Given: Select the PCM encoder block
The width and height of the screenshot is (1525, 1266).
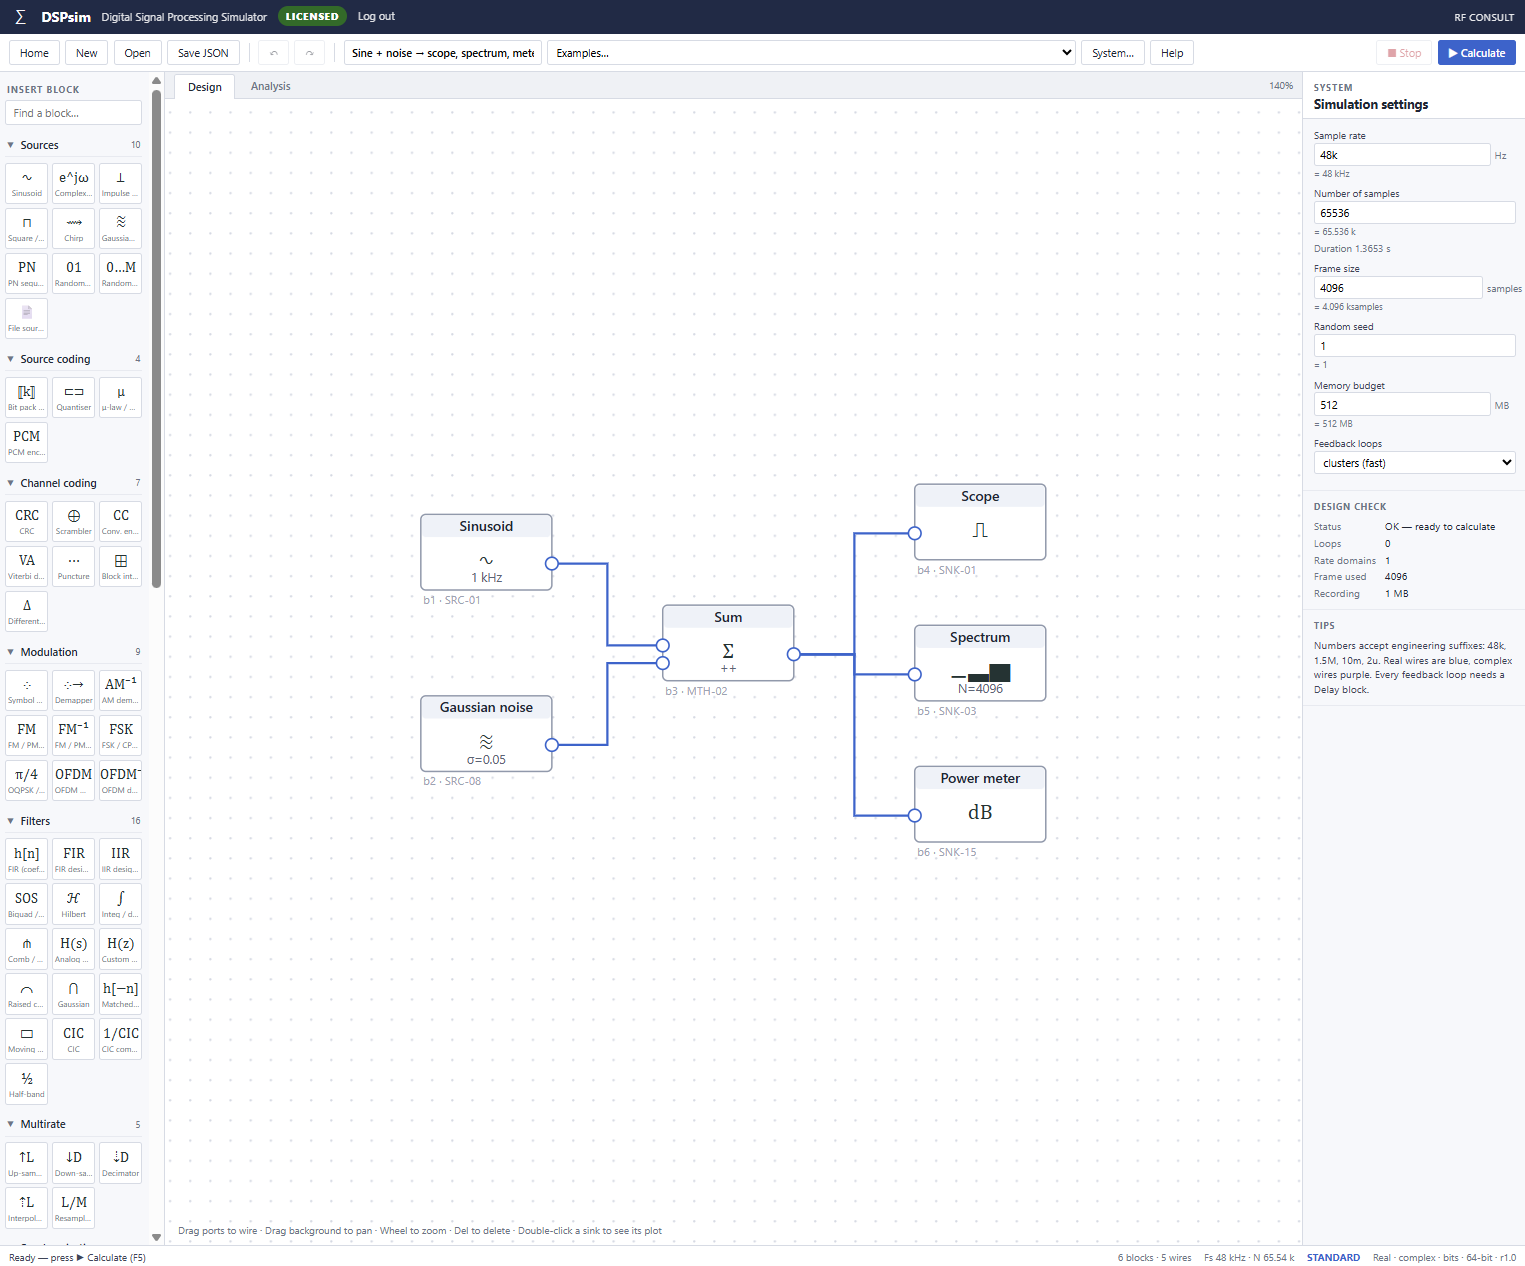Looking at the screenshot, I should click(27, 443).
